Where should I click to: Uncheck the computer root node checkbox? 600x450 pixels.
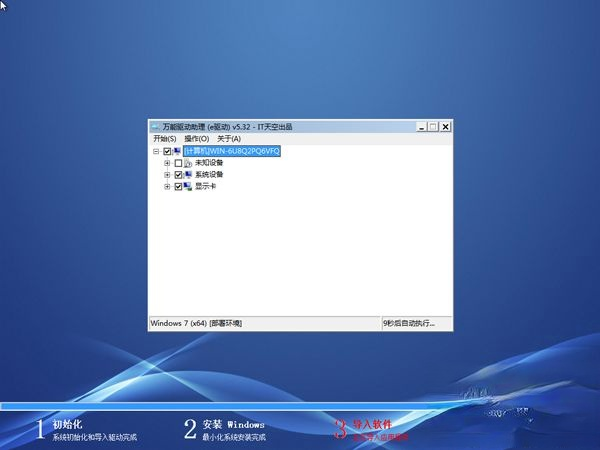click(167, 152)
